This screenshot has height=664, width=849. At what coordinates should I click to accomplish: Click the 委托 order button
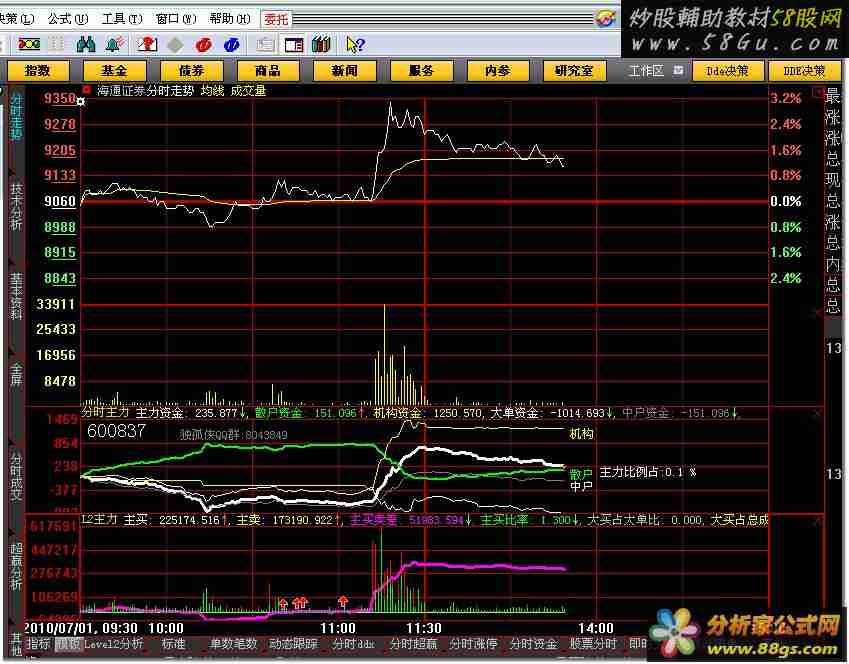point(276,19)
